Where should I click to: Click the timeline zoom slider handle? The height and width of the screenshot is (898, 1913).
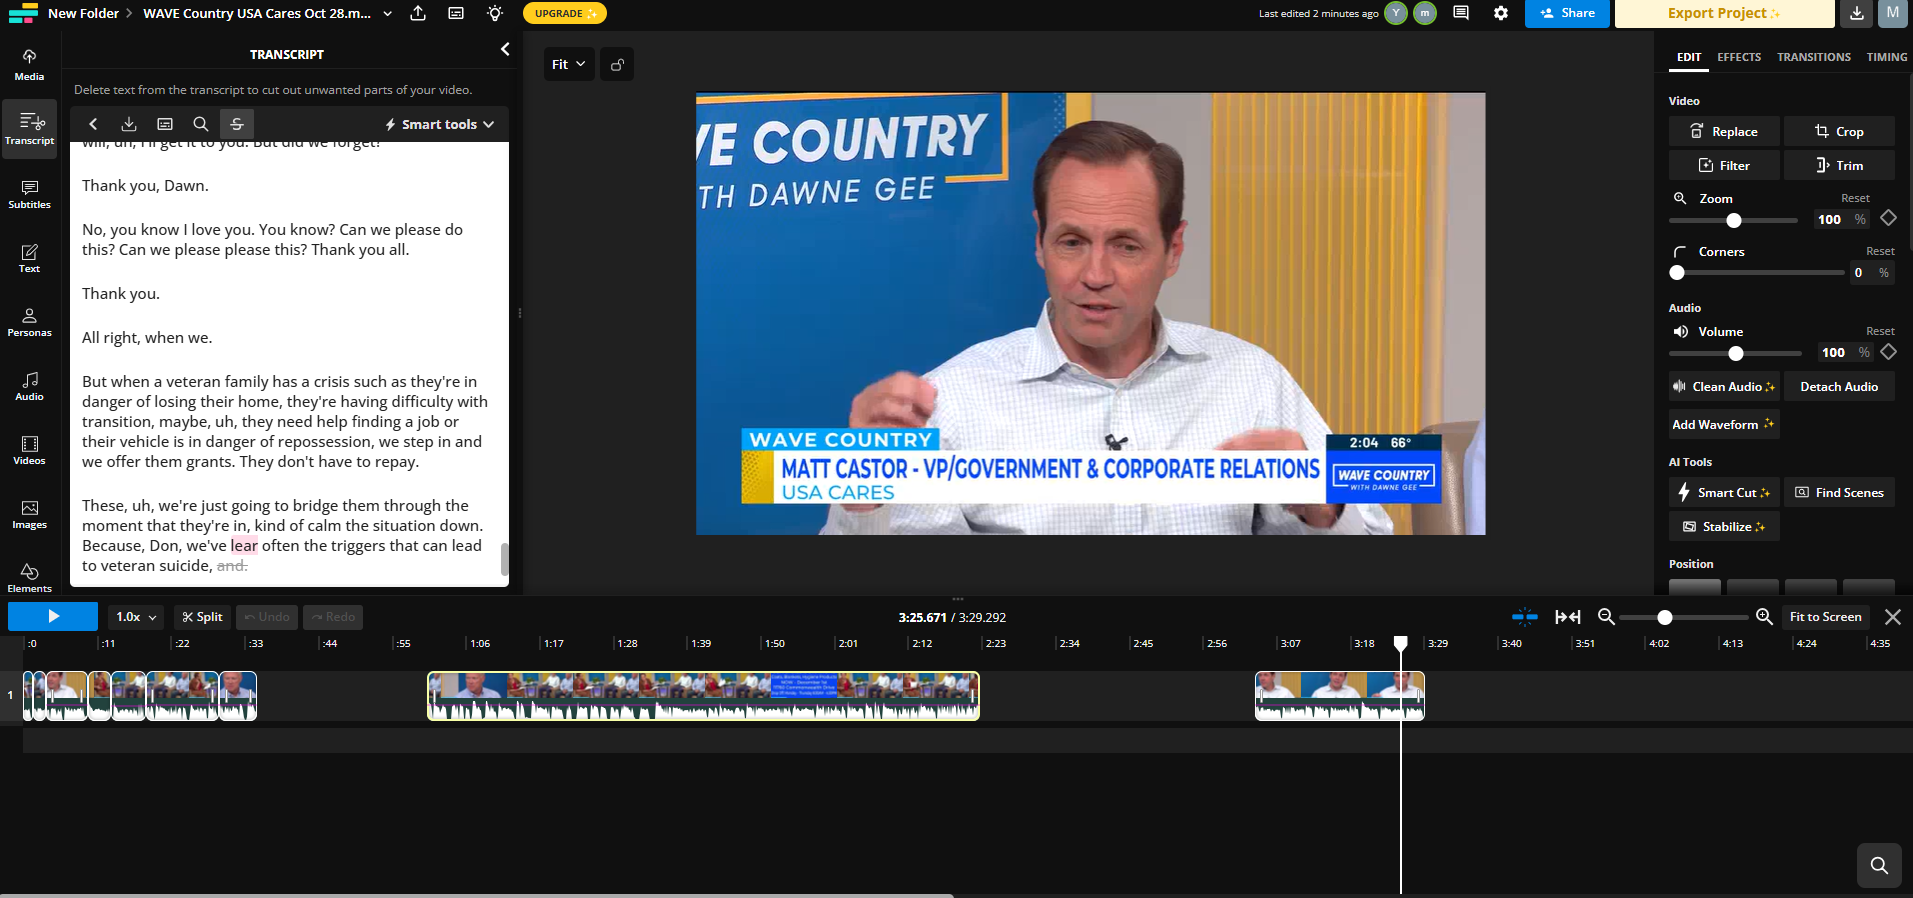(x=1665, y=617)
